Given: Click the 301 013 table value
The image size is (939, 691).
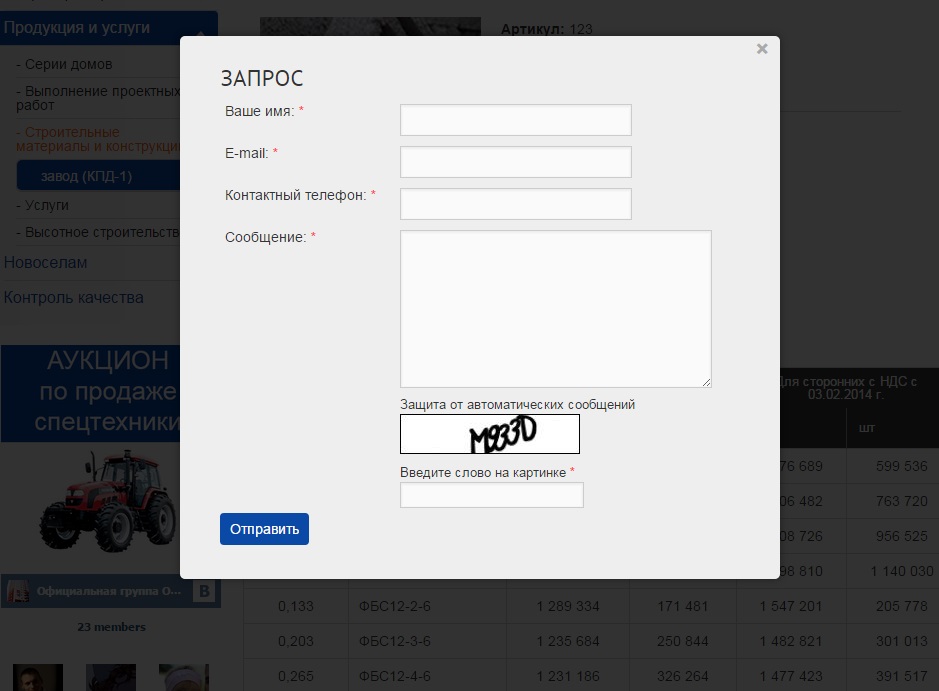Looking at the screenshot, I should tap(902, 641).
